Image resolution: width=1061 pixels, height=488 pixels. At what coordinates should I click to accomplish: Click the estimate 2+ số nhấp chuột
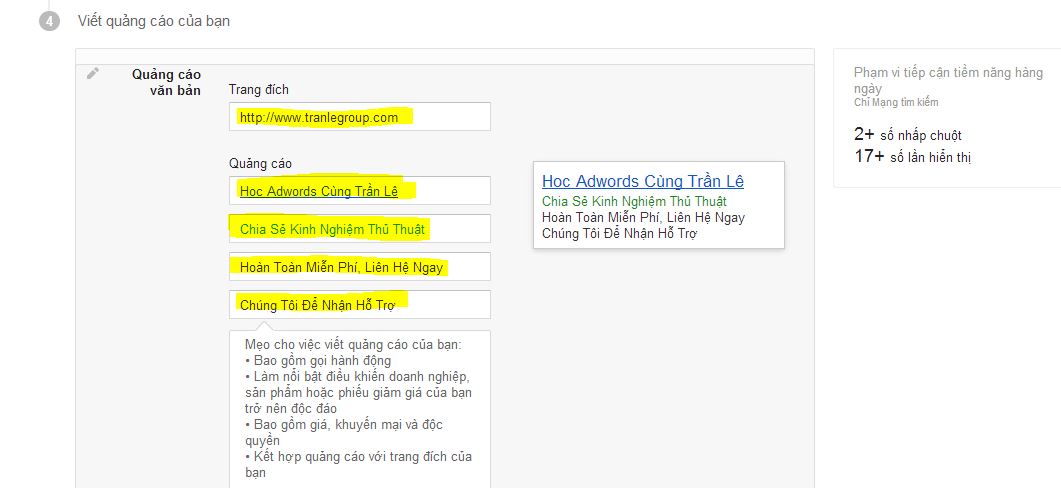[x=907, y=135]
